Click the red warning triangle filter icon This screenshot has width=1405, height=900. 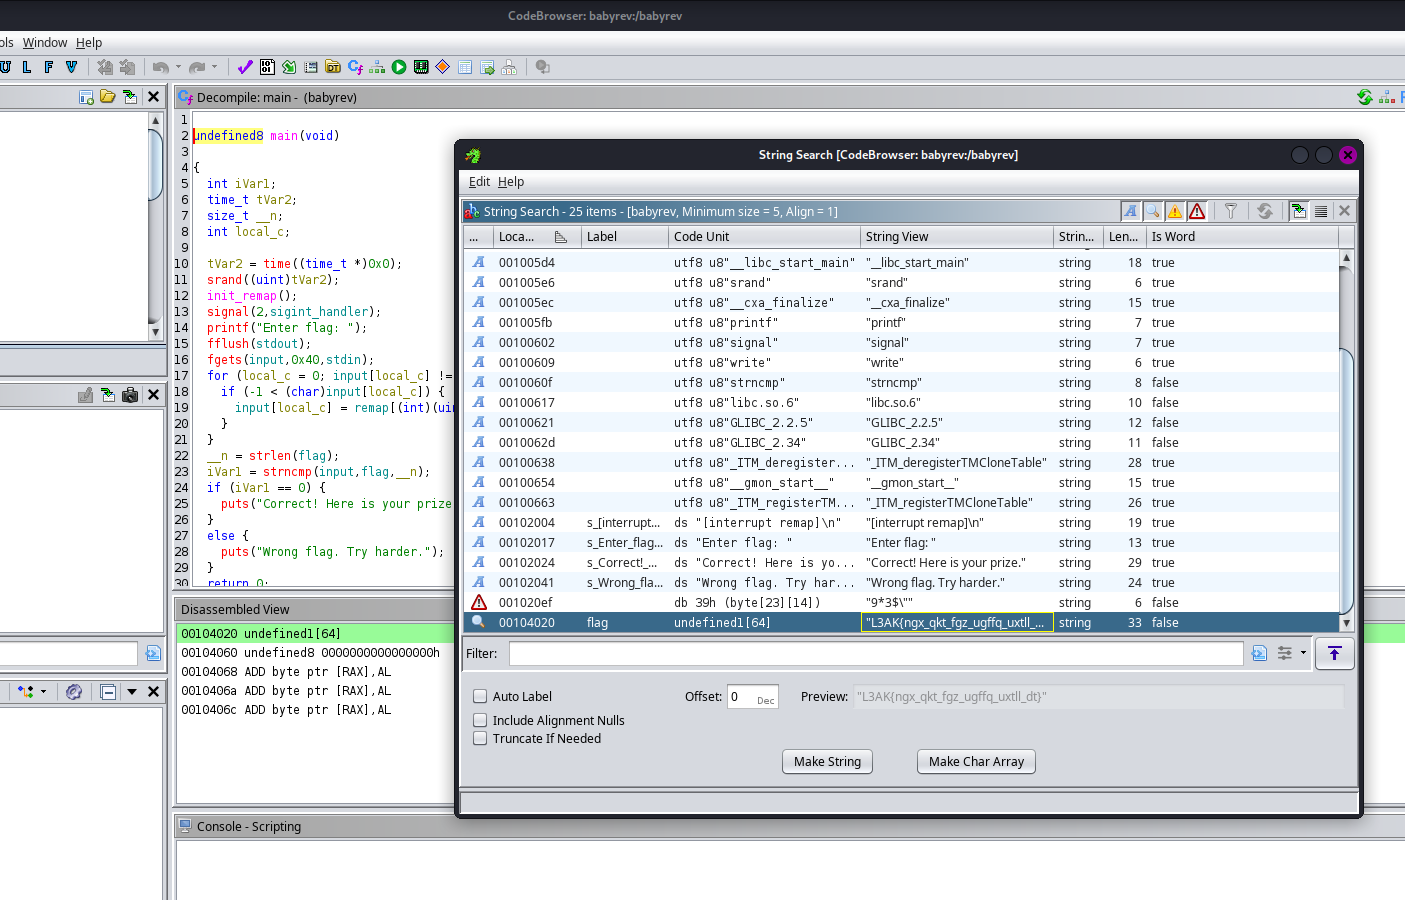coord(1197,211)
